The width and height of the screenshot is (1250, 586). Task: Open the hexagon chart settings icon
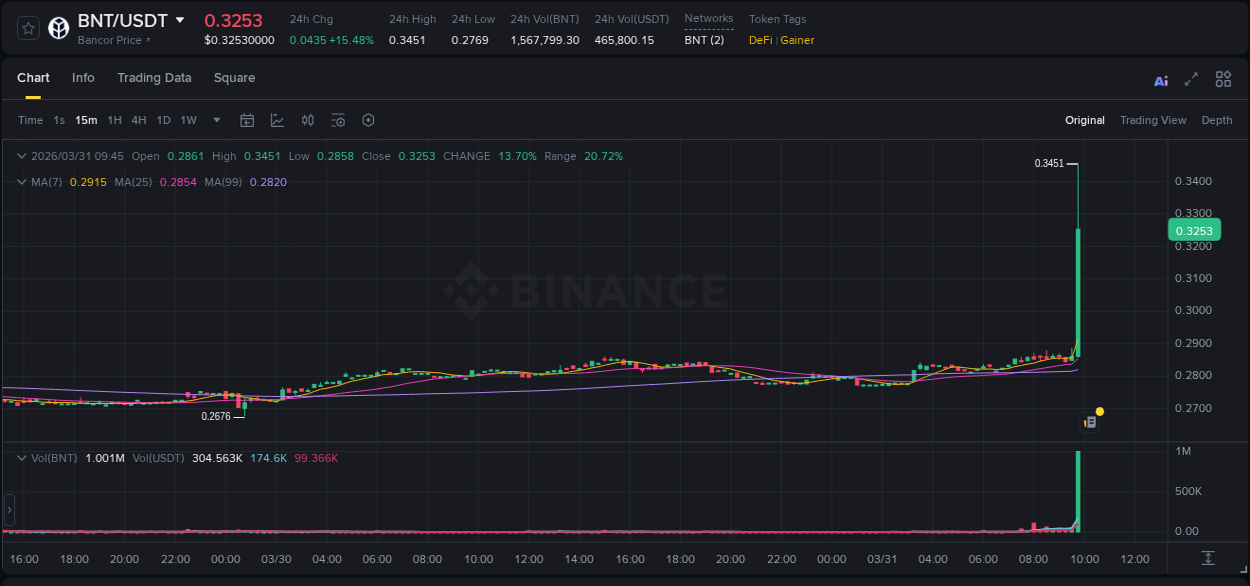tap(368, 120)
